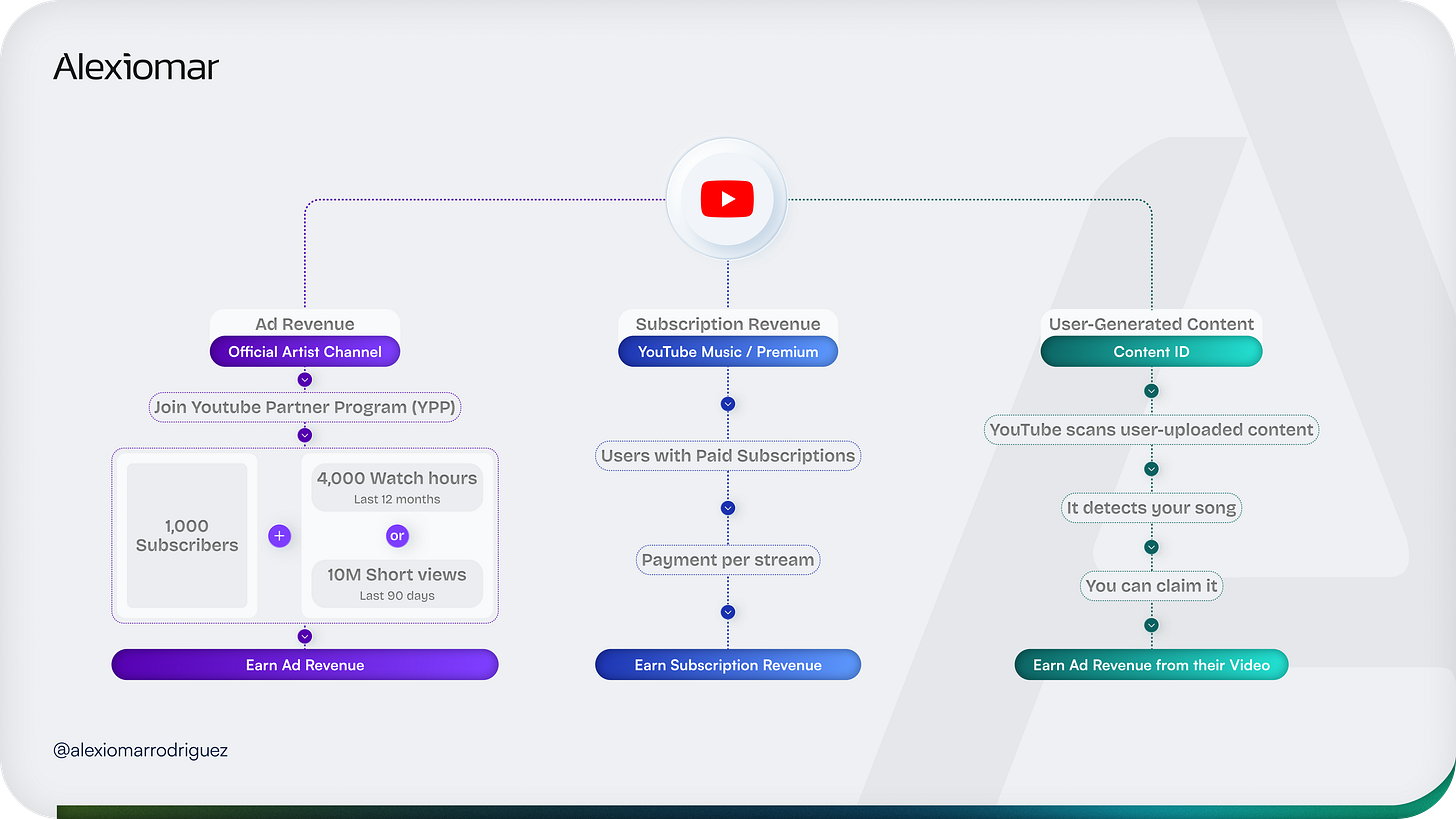Click You can claim it box
This screenshot has height=819, width=1456.
click(x=1151, y=586)
